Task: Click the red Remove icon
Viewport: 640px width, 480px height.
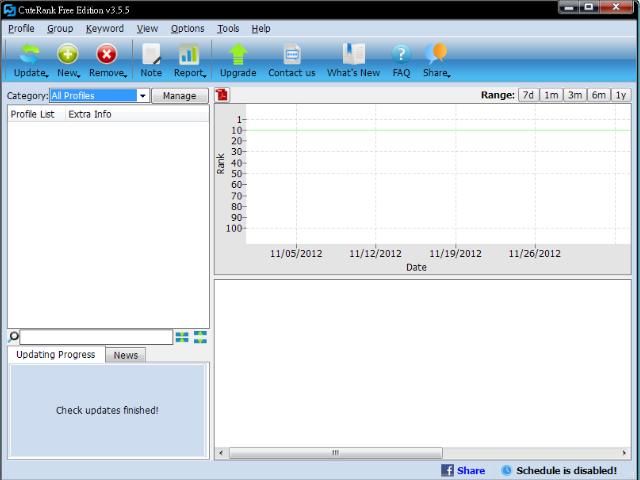Action: 106,55
